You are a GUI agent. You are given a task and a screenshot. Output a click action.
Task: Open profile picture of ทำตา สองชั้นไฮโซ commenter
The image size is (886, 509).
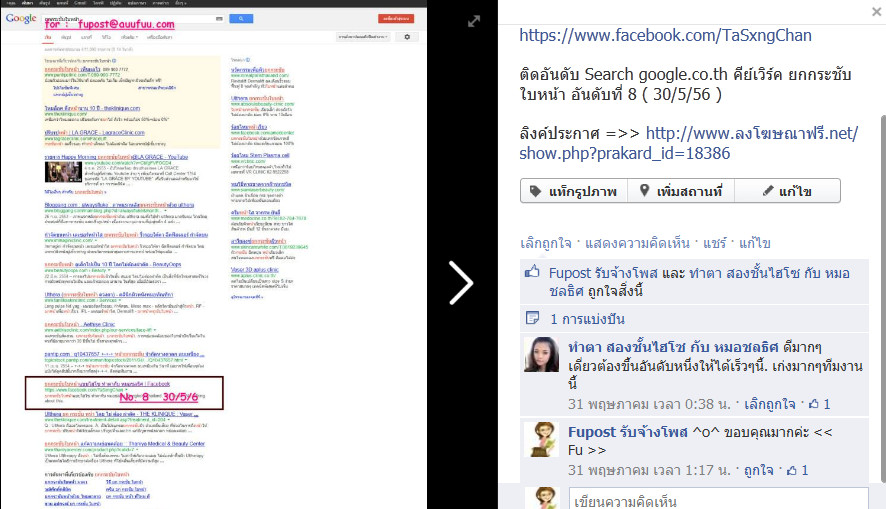pos(541,354)
